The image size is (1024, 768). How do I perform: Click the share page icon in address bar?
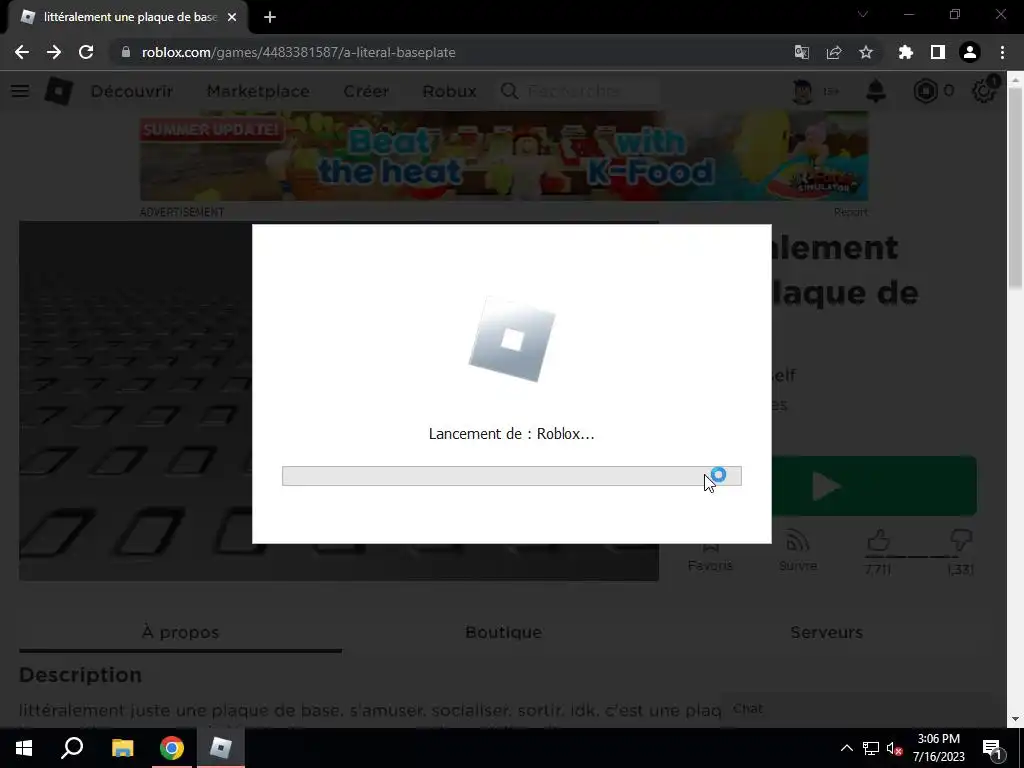coord(833,52)
